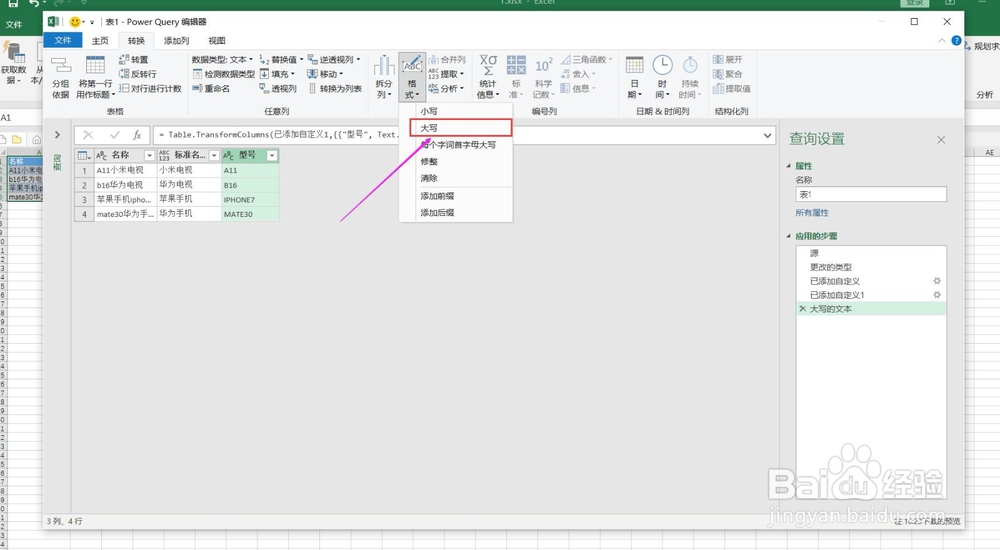Click 提取值 (Extract Values)
This screenshot has height=550, width=1000.
[732, 89]
